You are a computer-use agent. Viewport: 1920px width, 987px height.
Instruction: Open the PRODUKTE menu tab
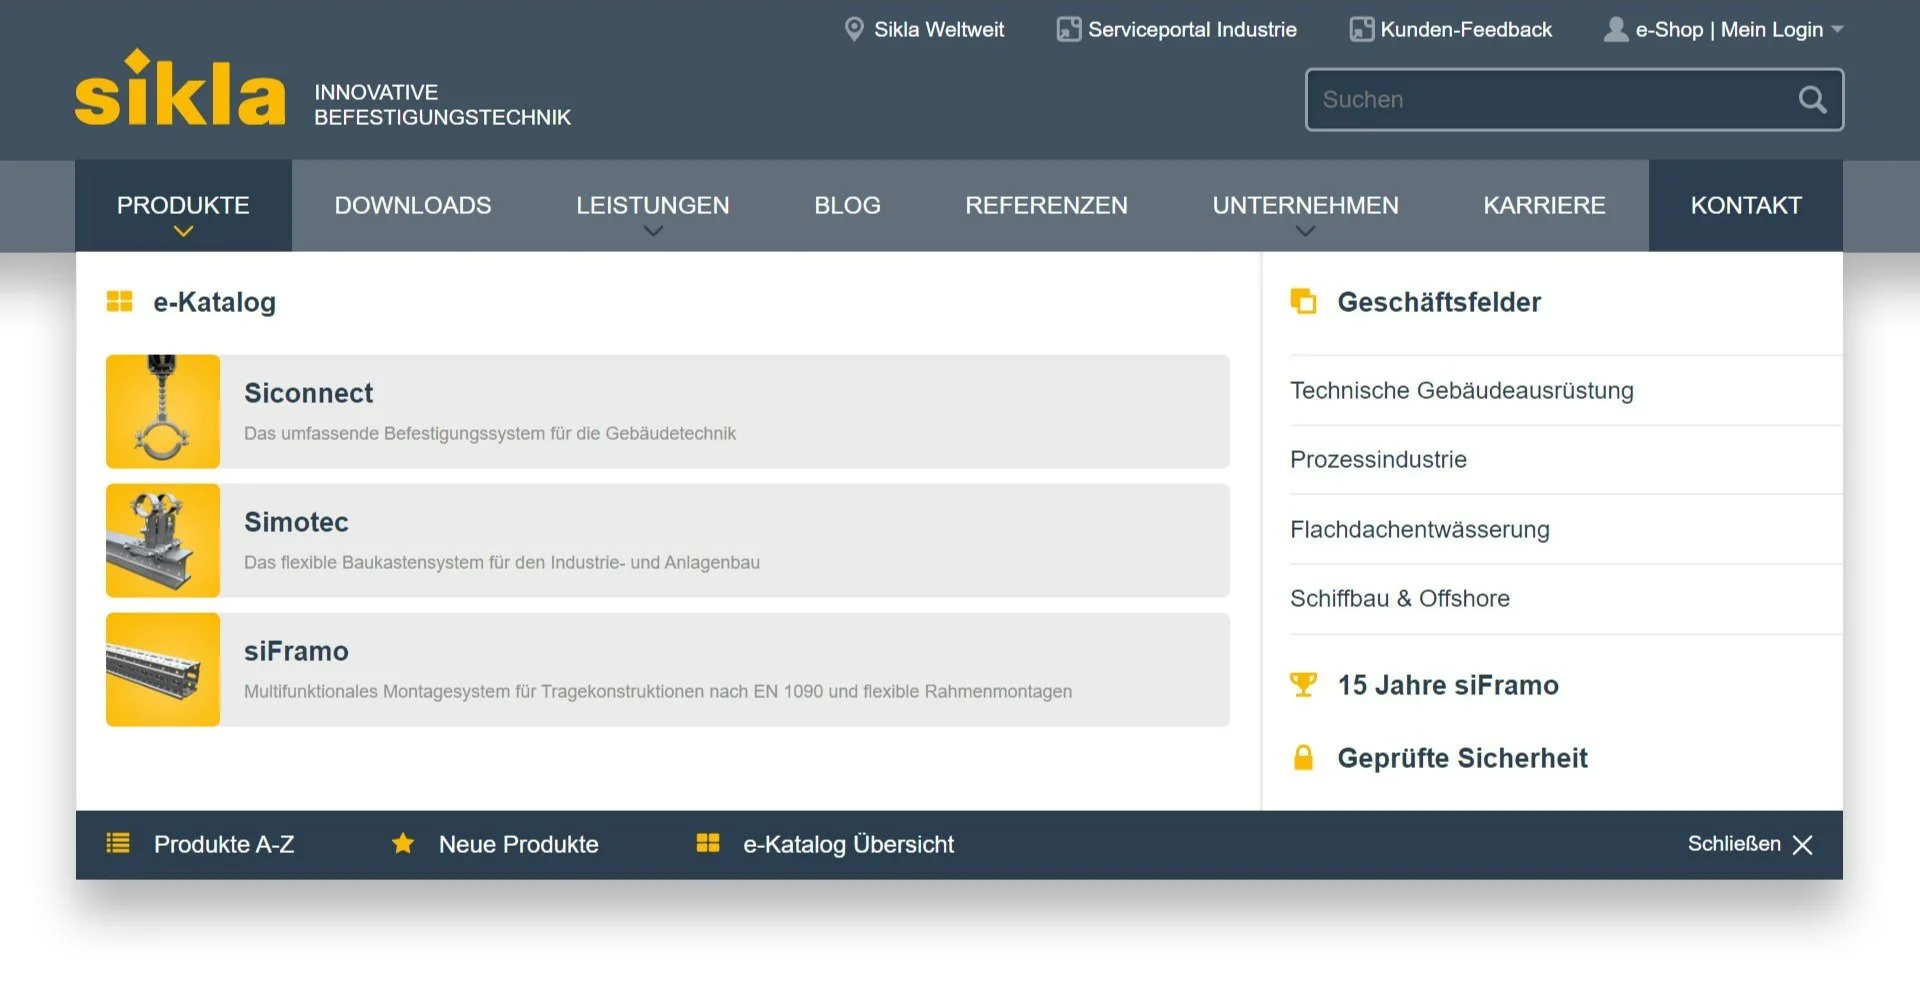(x=183, y=205)
